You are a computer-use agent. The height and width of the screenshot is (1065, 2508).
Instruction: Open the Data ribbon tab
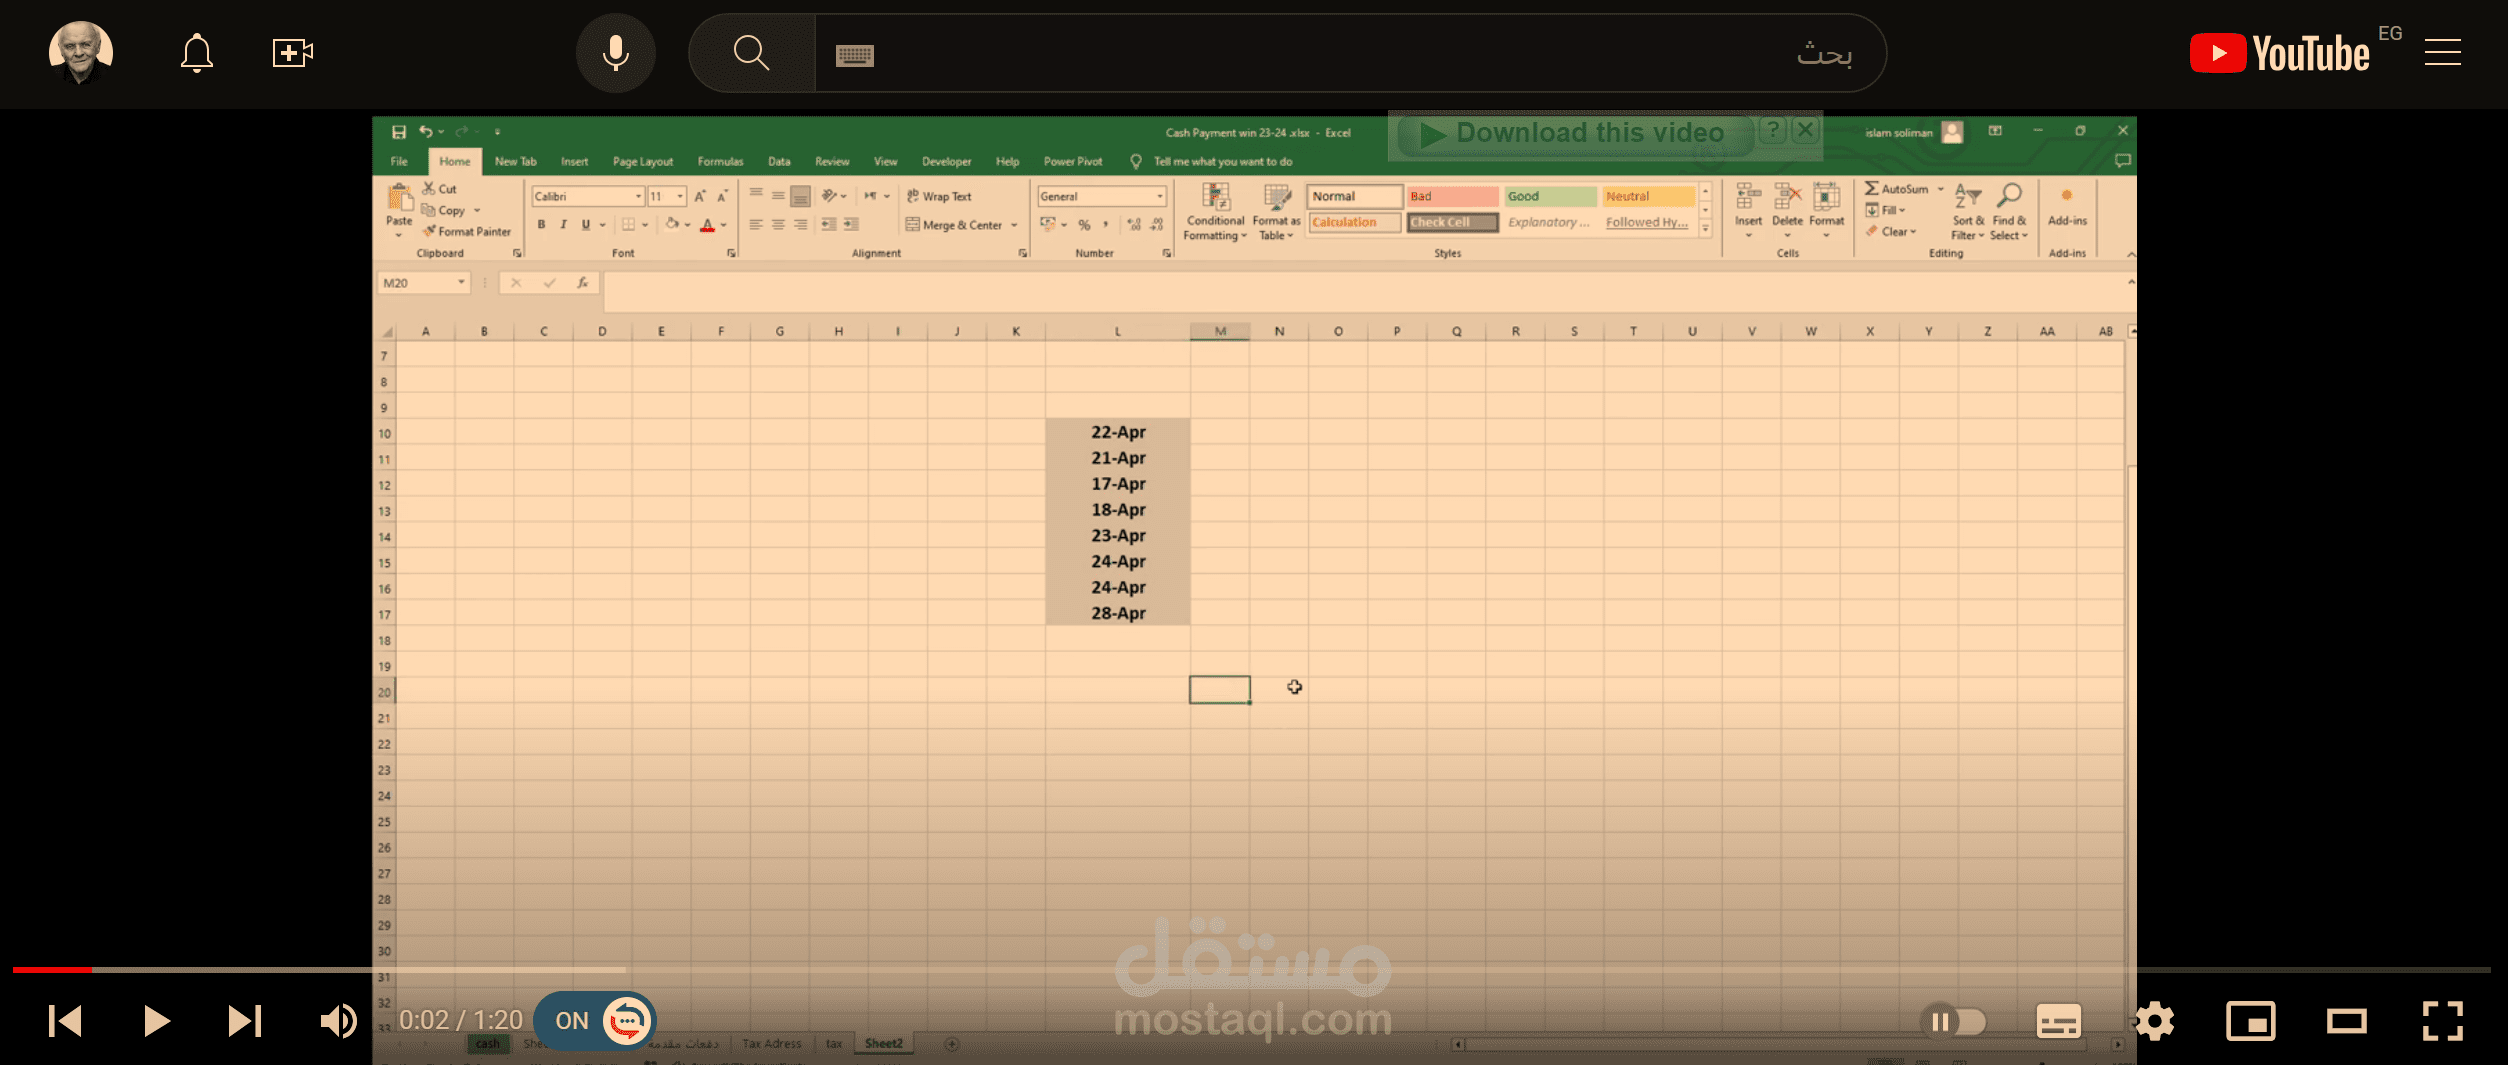(x=779, y=161)
